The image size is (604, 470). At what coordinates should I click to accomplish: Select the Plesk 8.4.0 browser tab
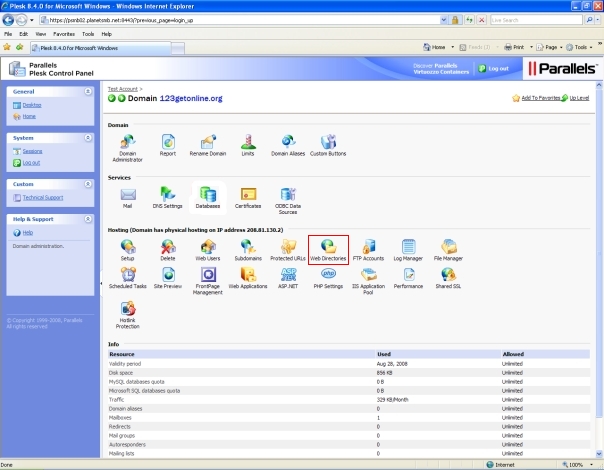101,48
